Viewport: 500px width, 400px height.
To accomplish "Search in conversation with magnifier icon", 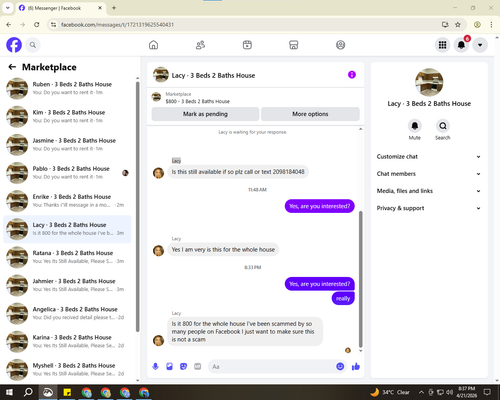I will click(x=443, y=126).
